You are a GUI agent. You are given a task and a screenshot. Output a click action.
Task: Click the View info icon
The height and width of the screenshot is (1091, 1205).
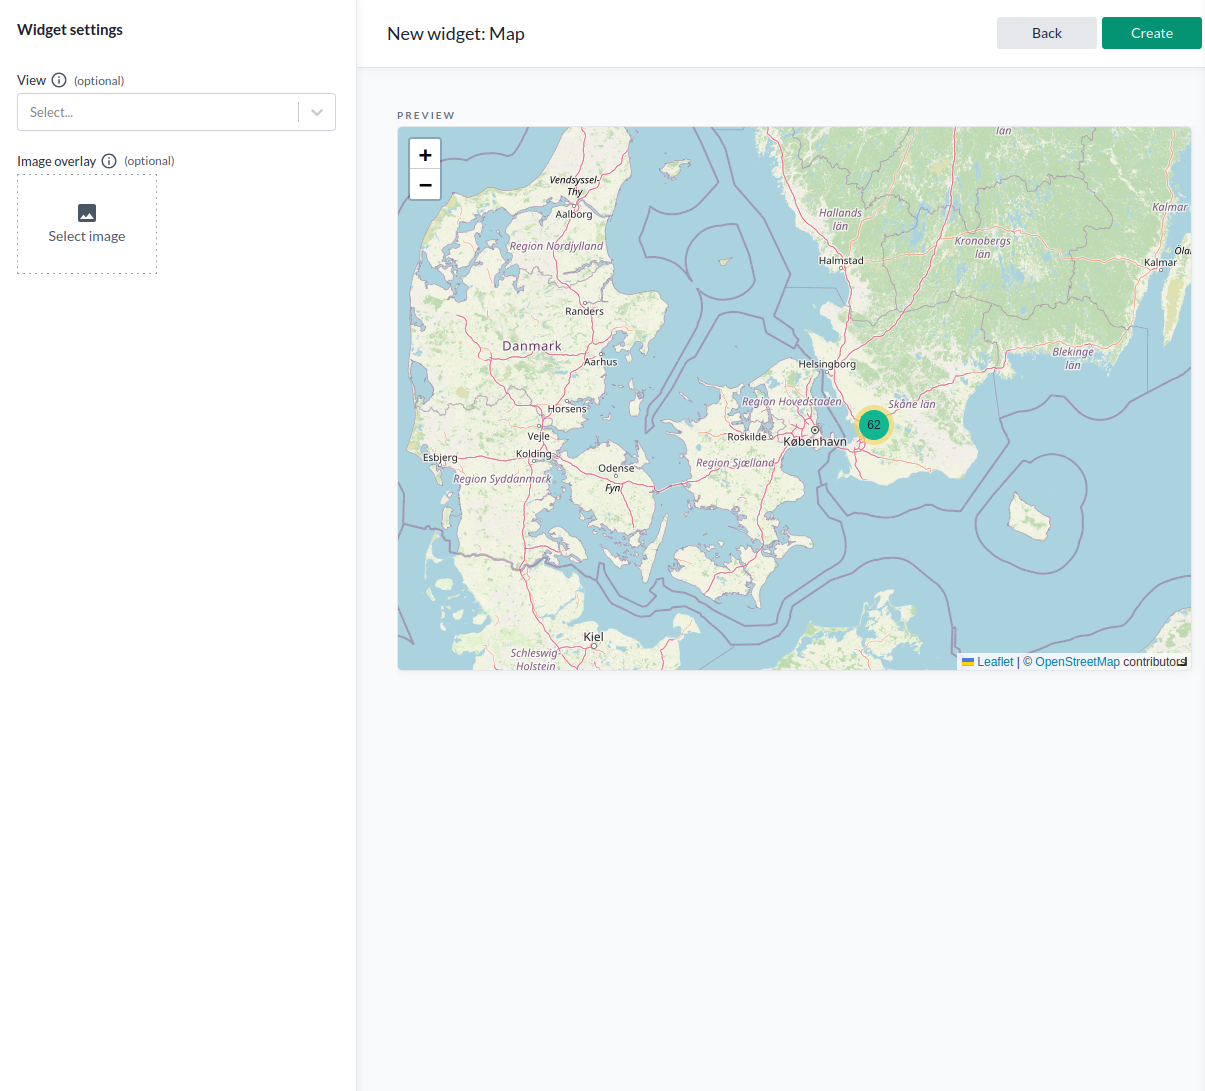point(60,80)
